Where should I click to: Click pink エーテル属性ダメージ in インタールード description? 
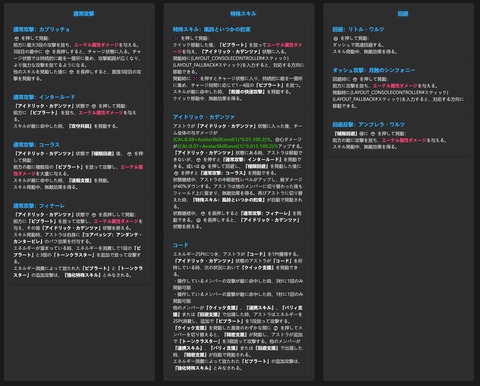tap(101, 113)
